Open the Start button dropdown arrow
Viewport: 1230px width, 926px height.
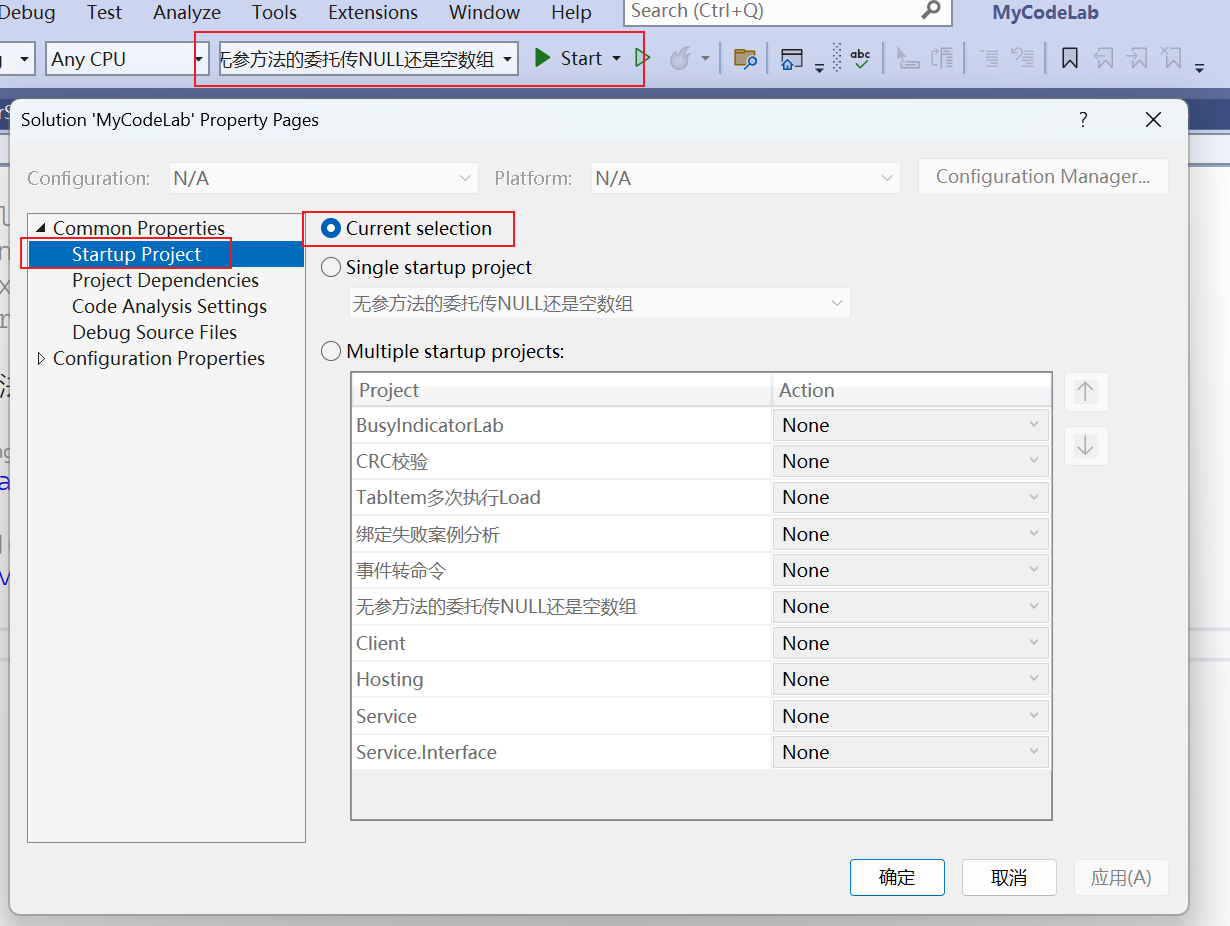[616, 59]
